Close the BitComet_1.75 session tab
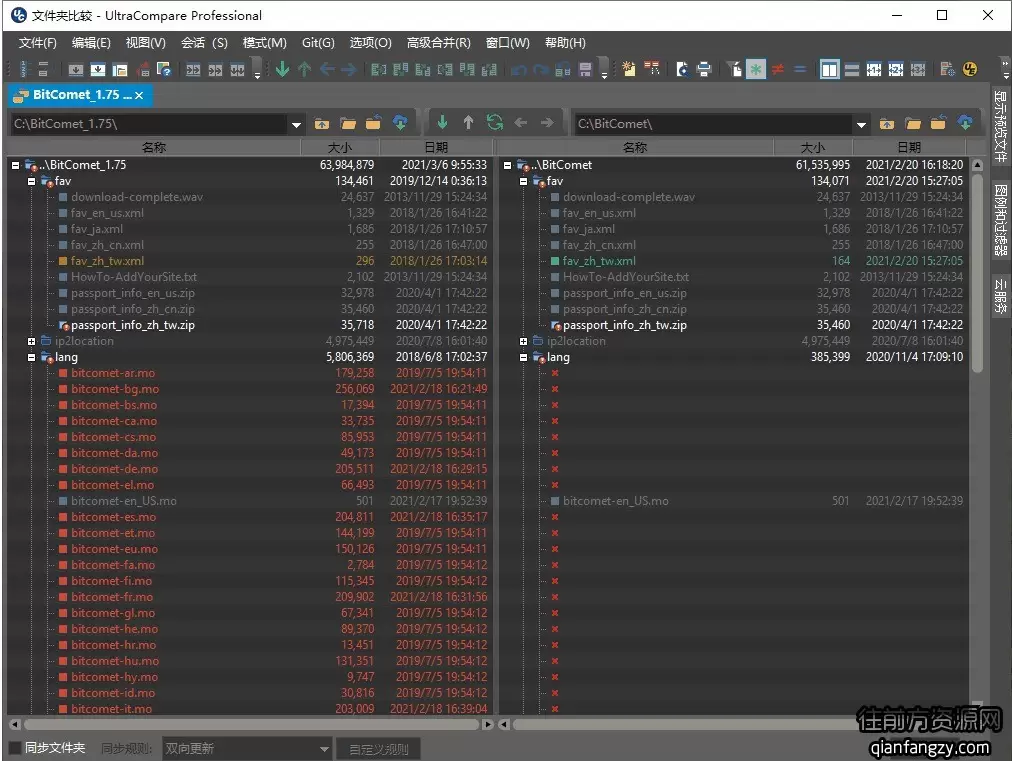The width and height of the screenshot is (1012, 761). 139,96
